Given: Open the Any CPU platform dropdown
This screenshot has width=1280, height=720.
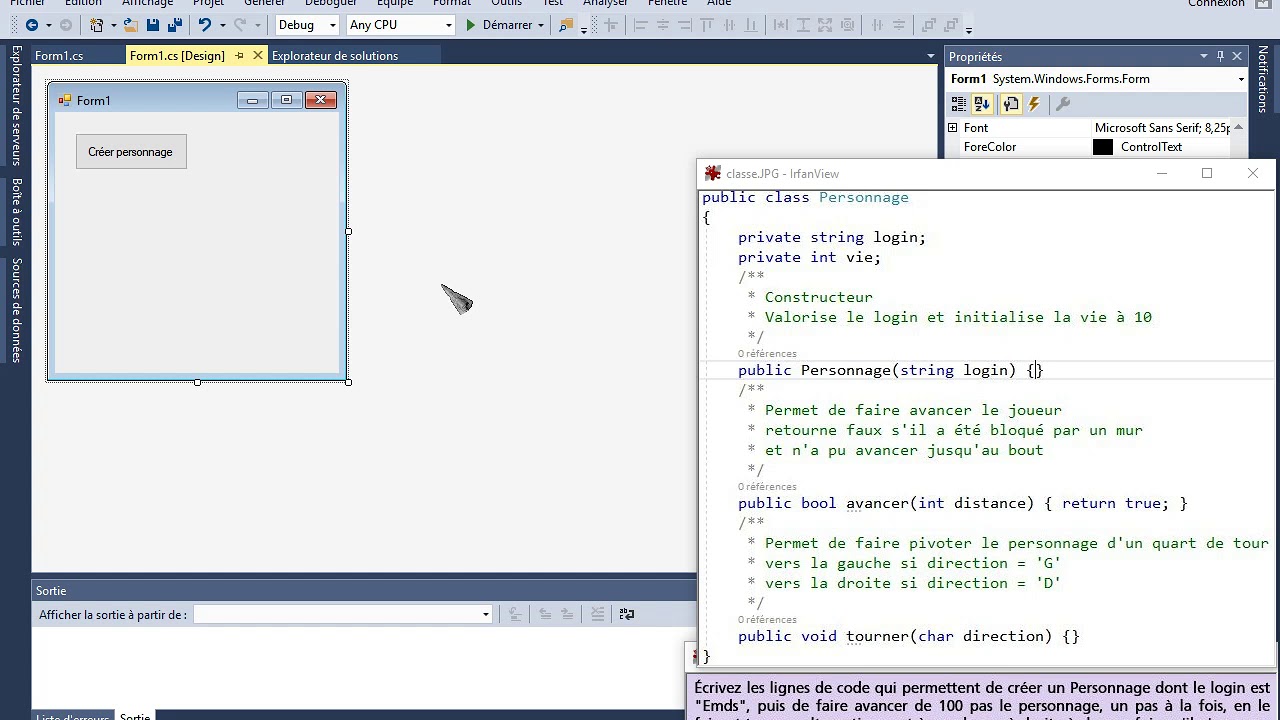Looking at the screenshot, I should 448,25.
